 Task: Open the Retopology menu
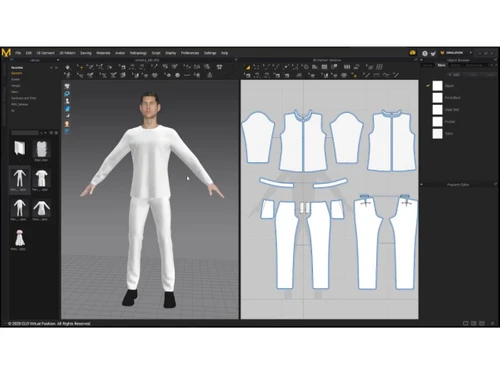138,53
